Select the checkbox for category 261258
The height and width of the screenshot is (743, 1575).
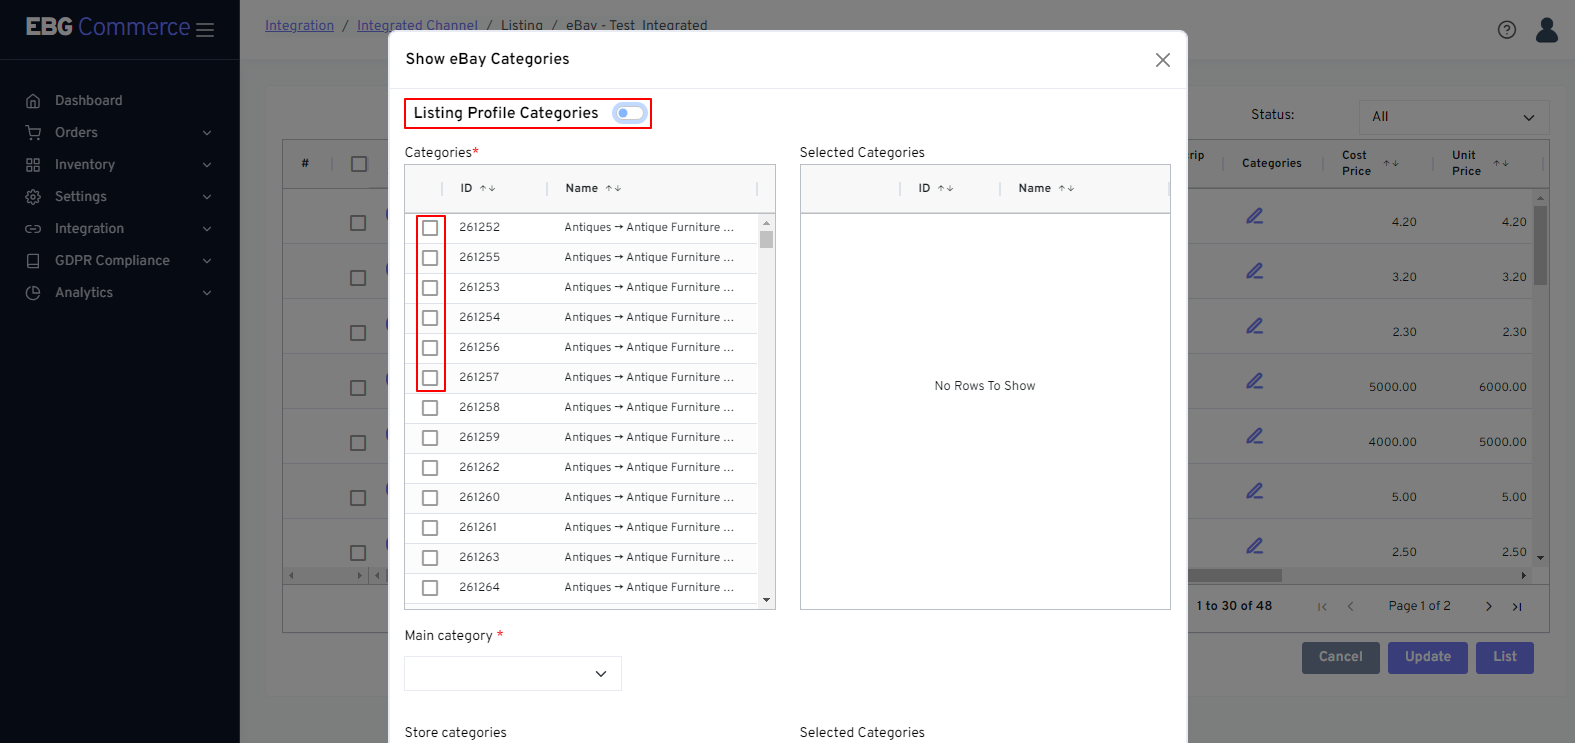tap(430, 408)
